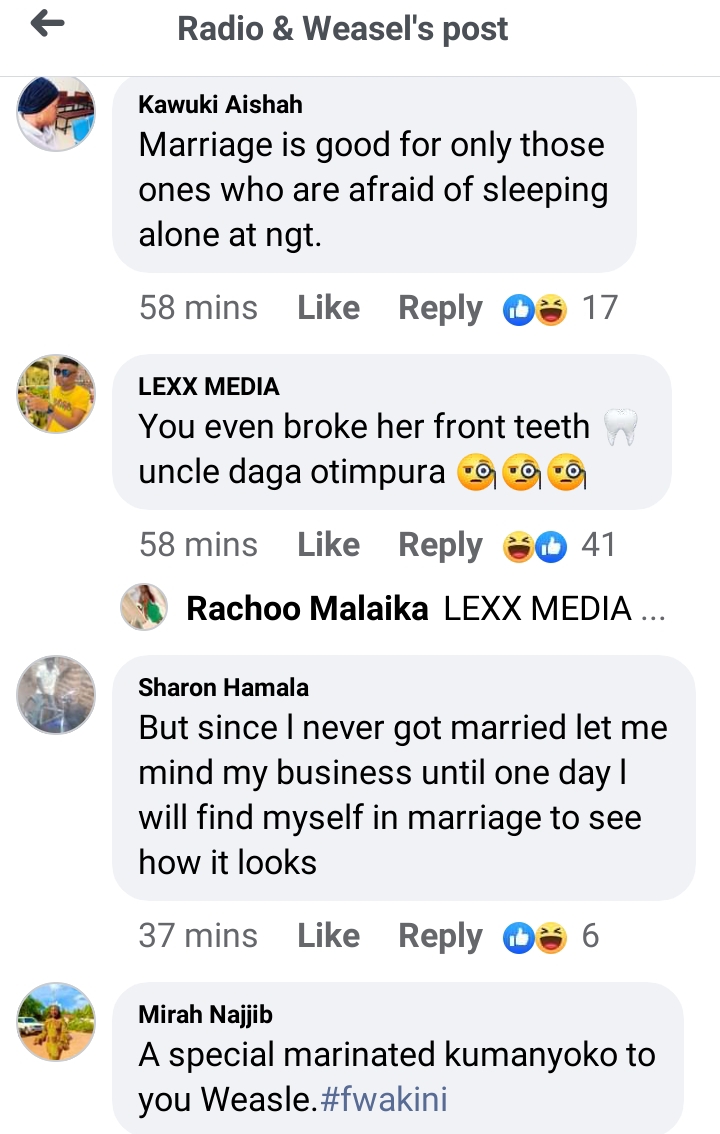720x1134 pixels.
Task: Tap the back arrow icon
Action: (x=47, y=26)
